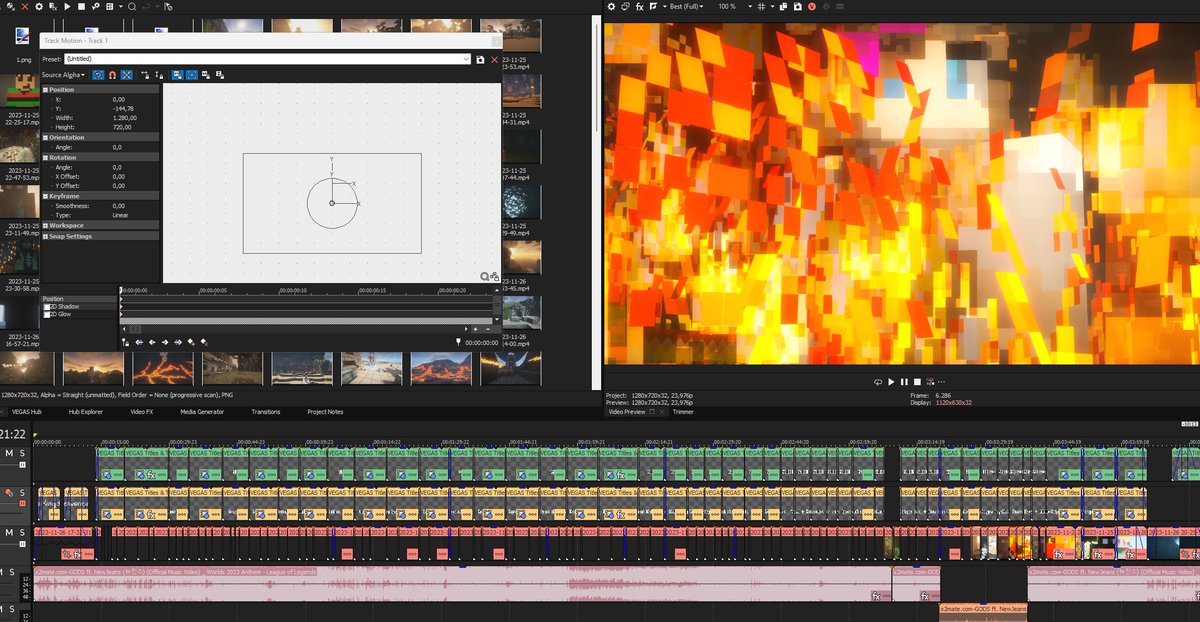Screen dimensions: 1200x622
Task: Pause playback under the Video Preview
Action: click(904, 382)
